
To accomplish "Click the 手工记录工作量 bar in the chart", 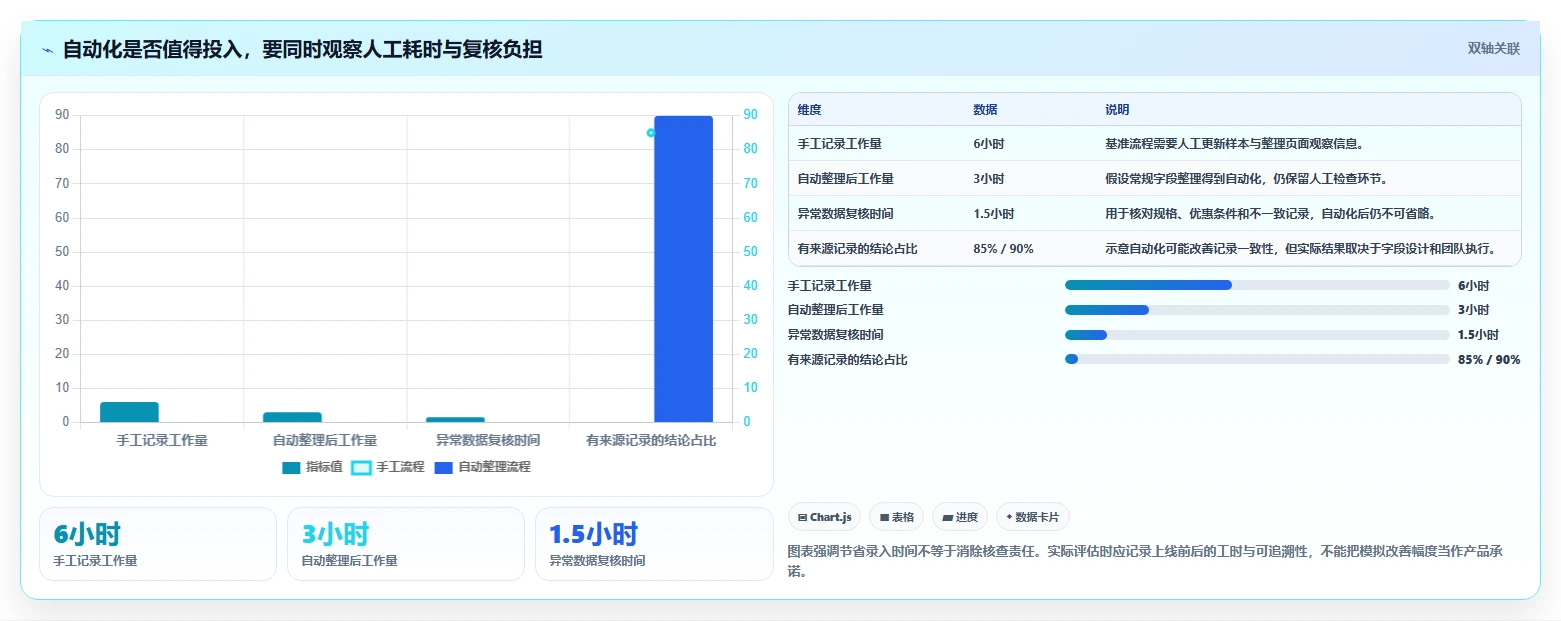I will [130, 412].
